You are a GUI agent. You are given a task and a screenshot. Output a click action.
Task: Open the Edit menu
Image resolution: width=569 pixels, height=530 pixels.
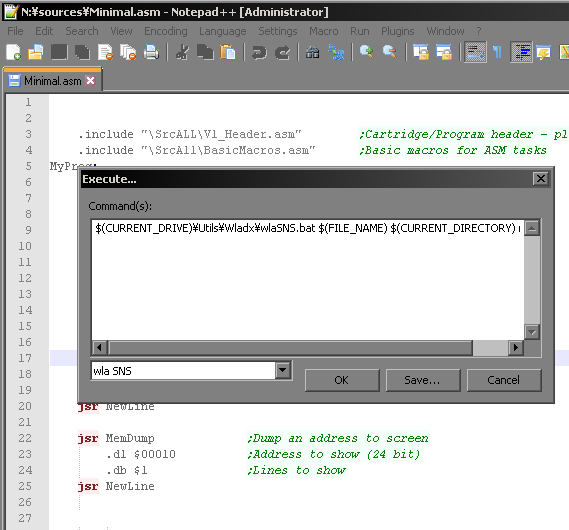[44, 31]
